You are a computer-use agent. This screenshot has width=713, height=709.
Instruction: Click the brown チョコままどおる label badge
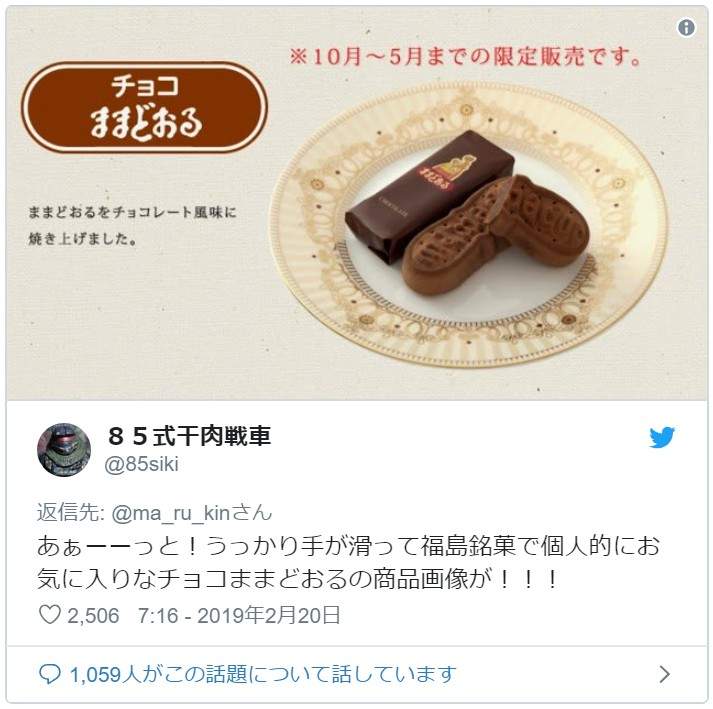point(144,107)
